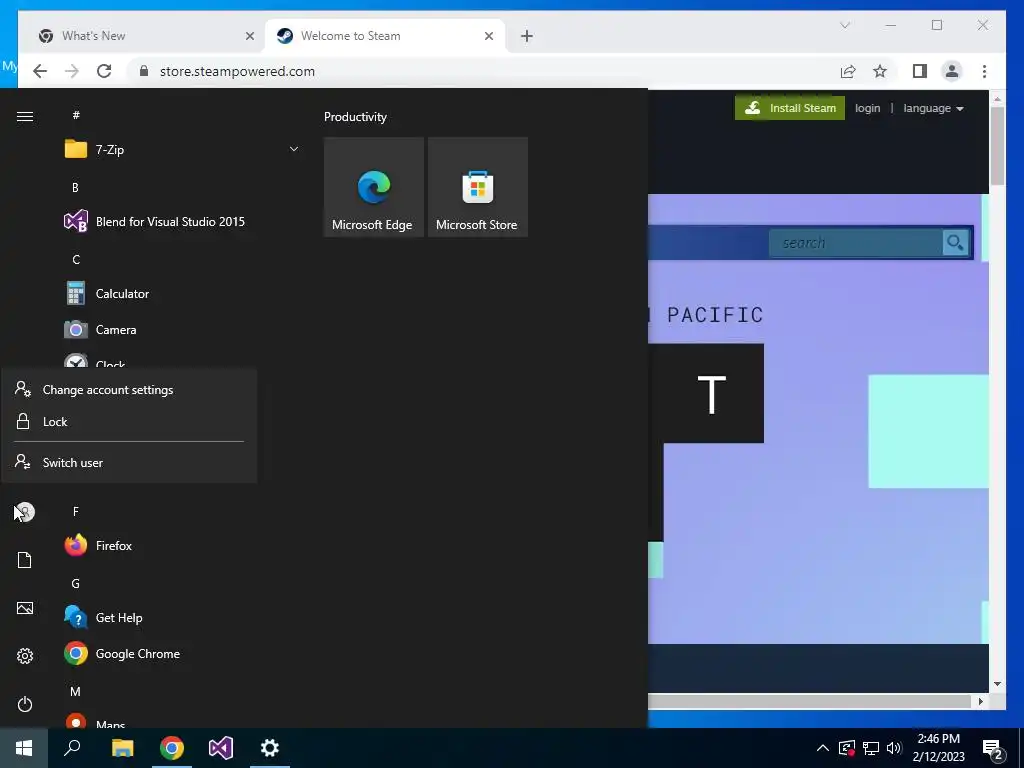Image resolution: width=1024 pixels, height=768 pixels.
Task: Open Pictures from Start sidebar
Action: 25,608
